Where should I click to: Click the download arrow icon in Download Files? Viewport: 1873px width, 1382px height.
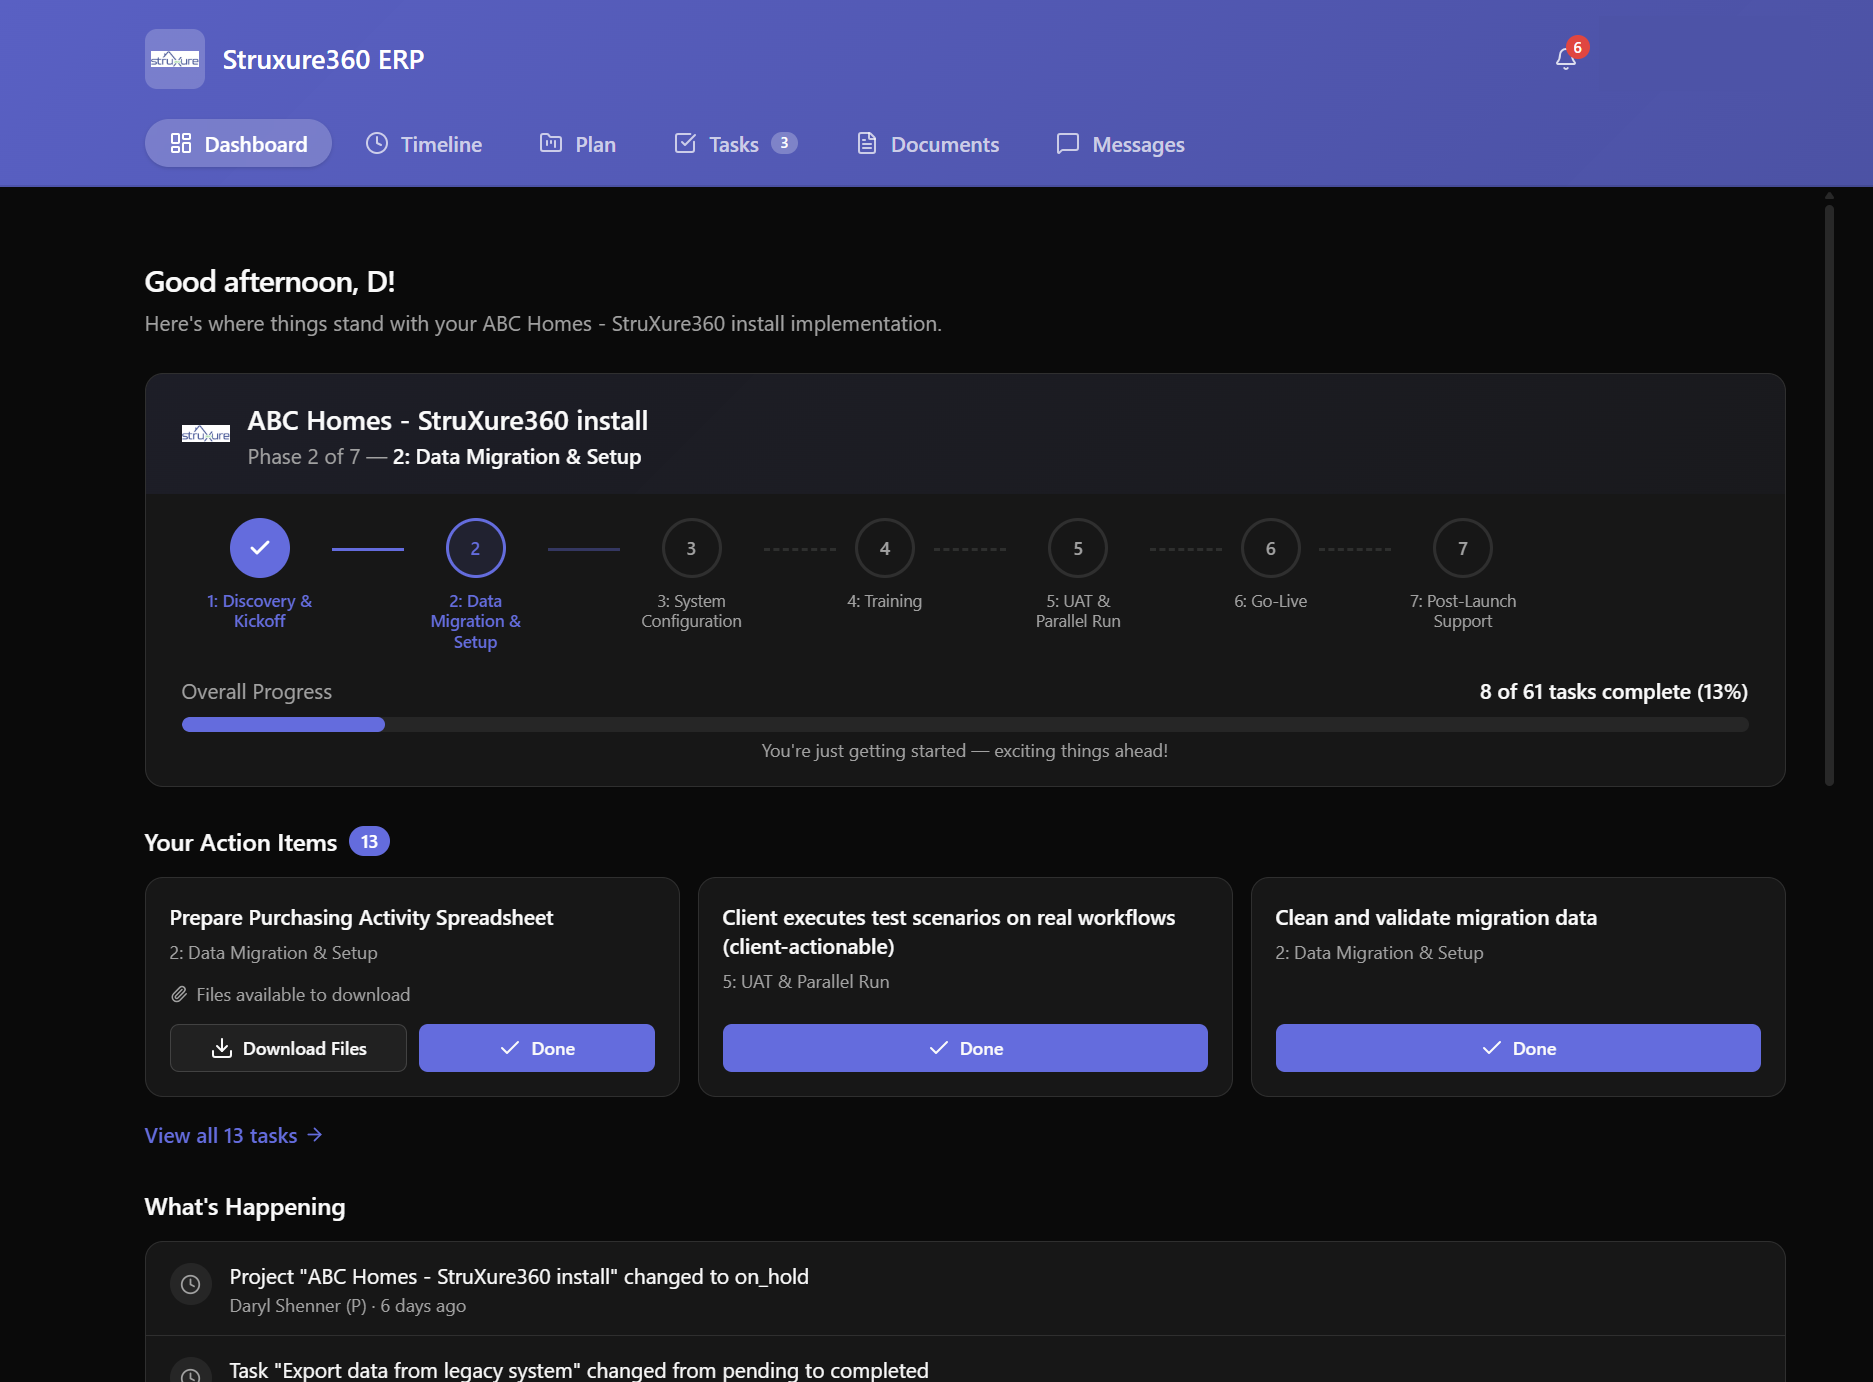point(222,1048)
